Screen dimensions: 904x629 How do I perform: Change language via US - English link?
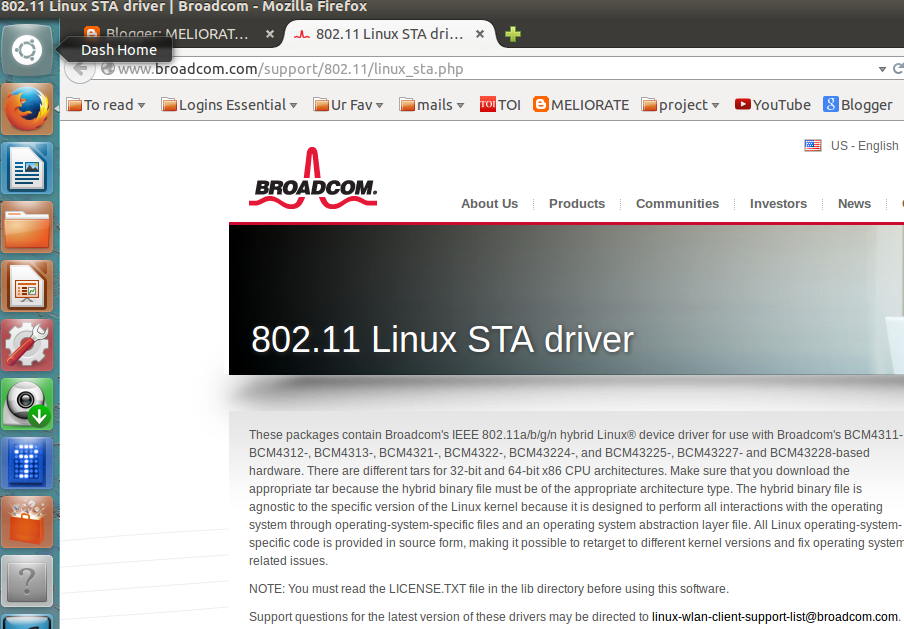coord(864,146)
